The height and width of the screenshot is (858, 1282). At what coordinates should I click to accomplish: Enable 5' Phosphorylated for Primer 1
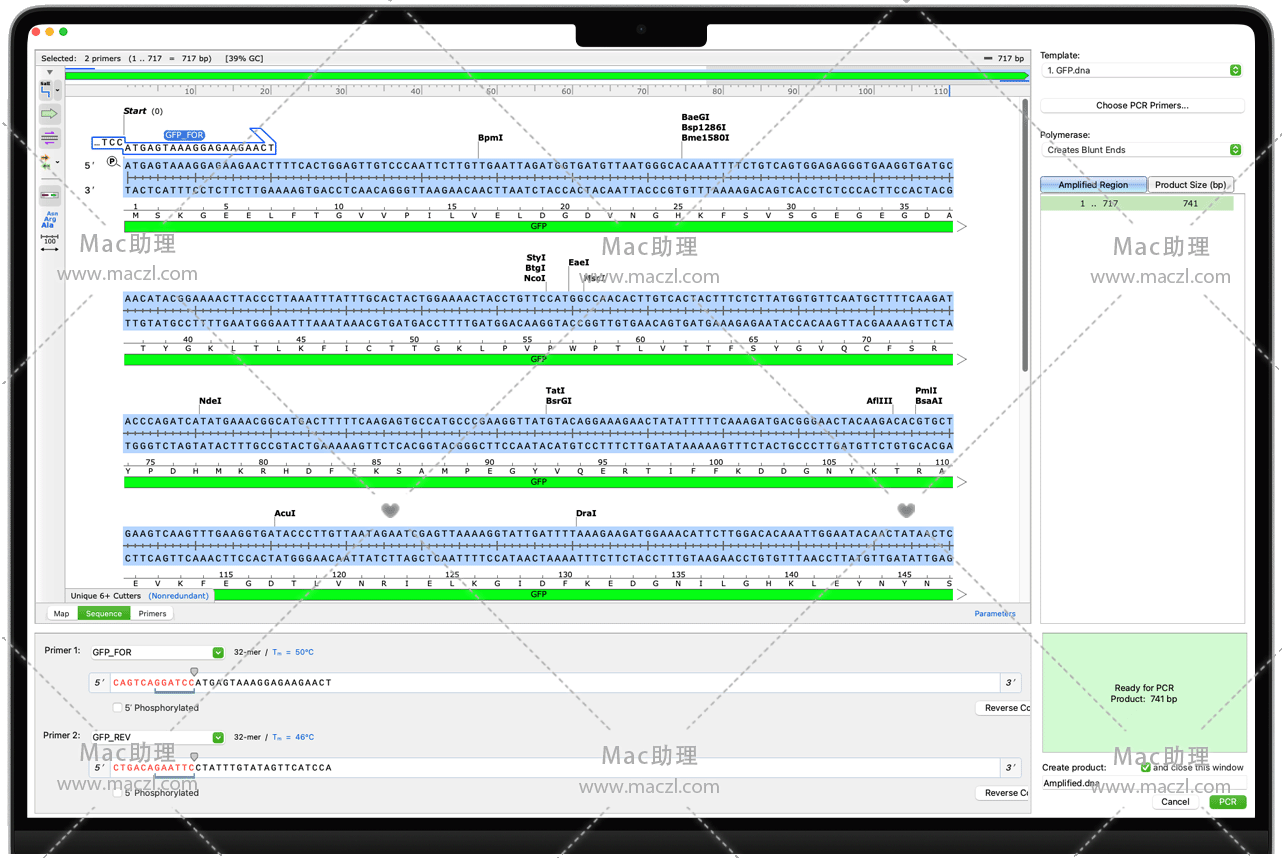click(118, 708)
